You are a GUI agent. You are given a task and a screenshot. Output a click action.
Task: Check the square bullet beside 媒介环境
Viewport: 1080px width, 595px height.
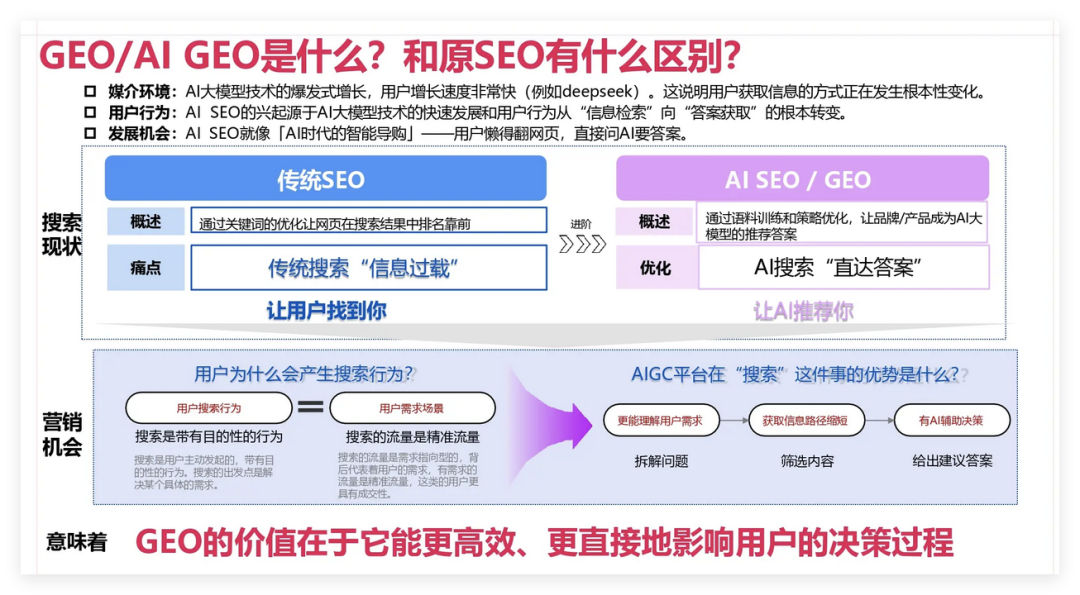tap(90, 92)
